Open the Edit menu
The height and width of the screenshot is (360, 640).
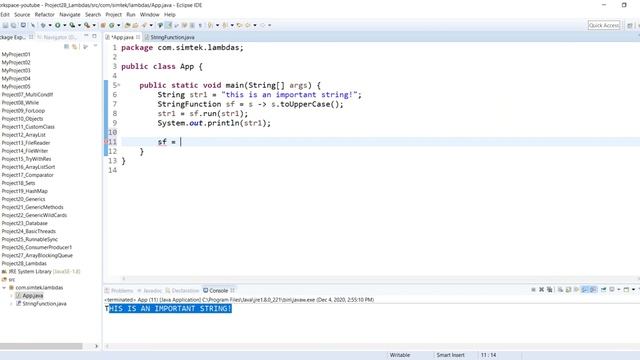point(5,14)
